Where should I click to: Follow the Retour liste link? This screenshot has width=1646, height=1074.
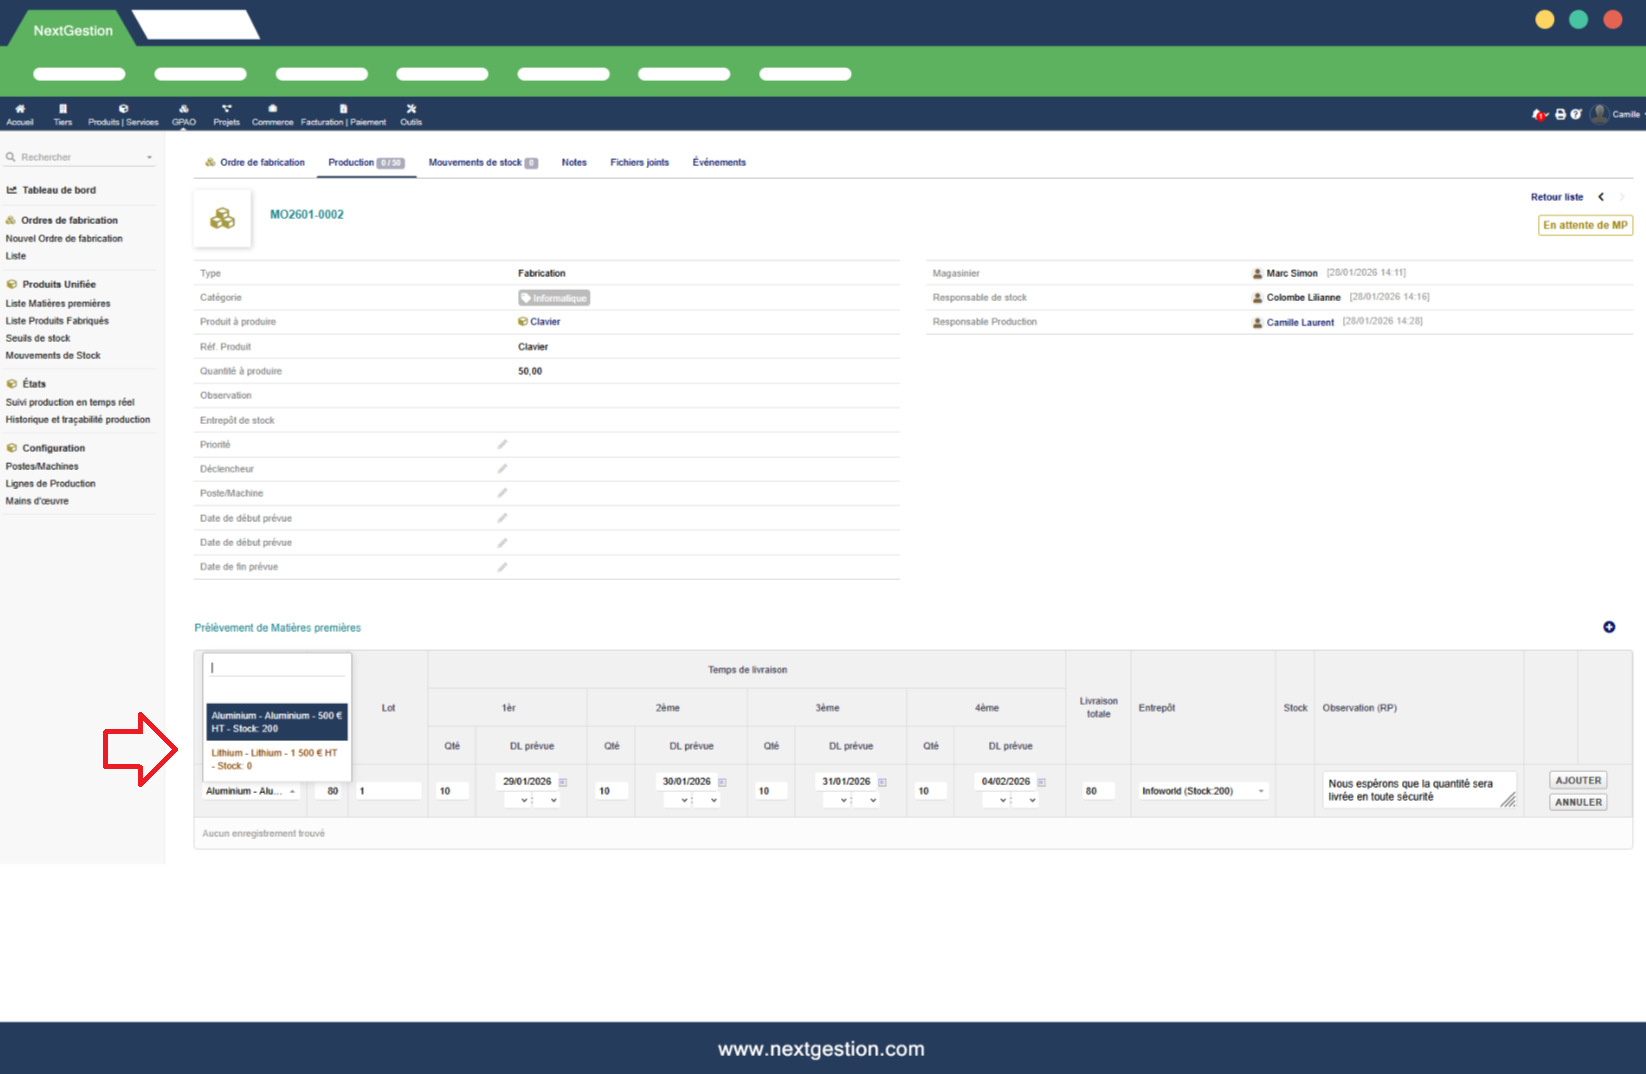tap(1556, 197)
